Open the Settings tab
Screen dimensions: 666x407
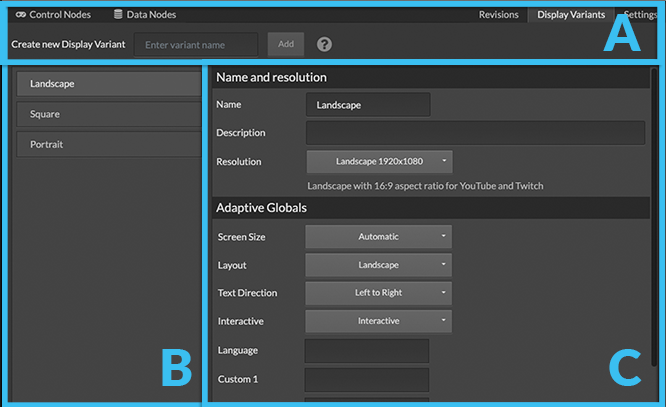(x=640, y=14)
